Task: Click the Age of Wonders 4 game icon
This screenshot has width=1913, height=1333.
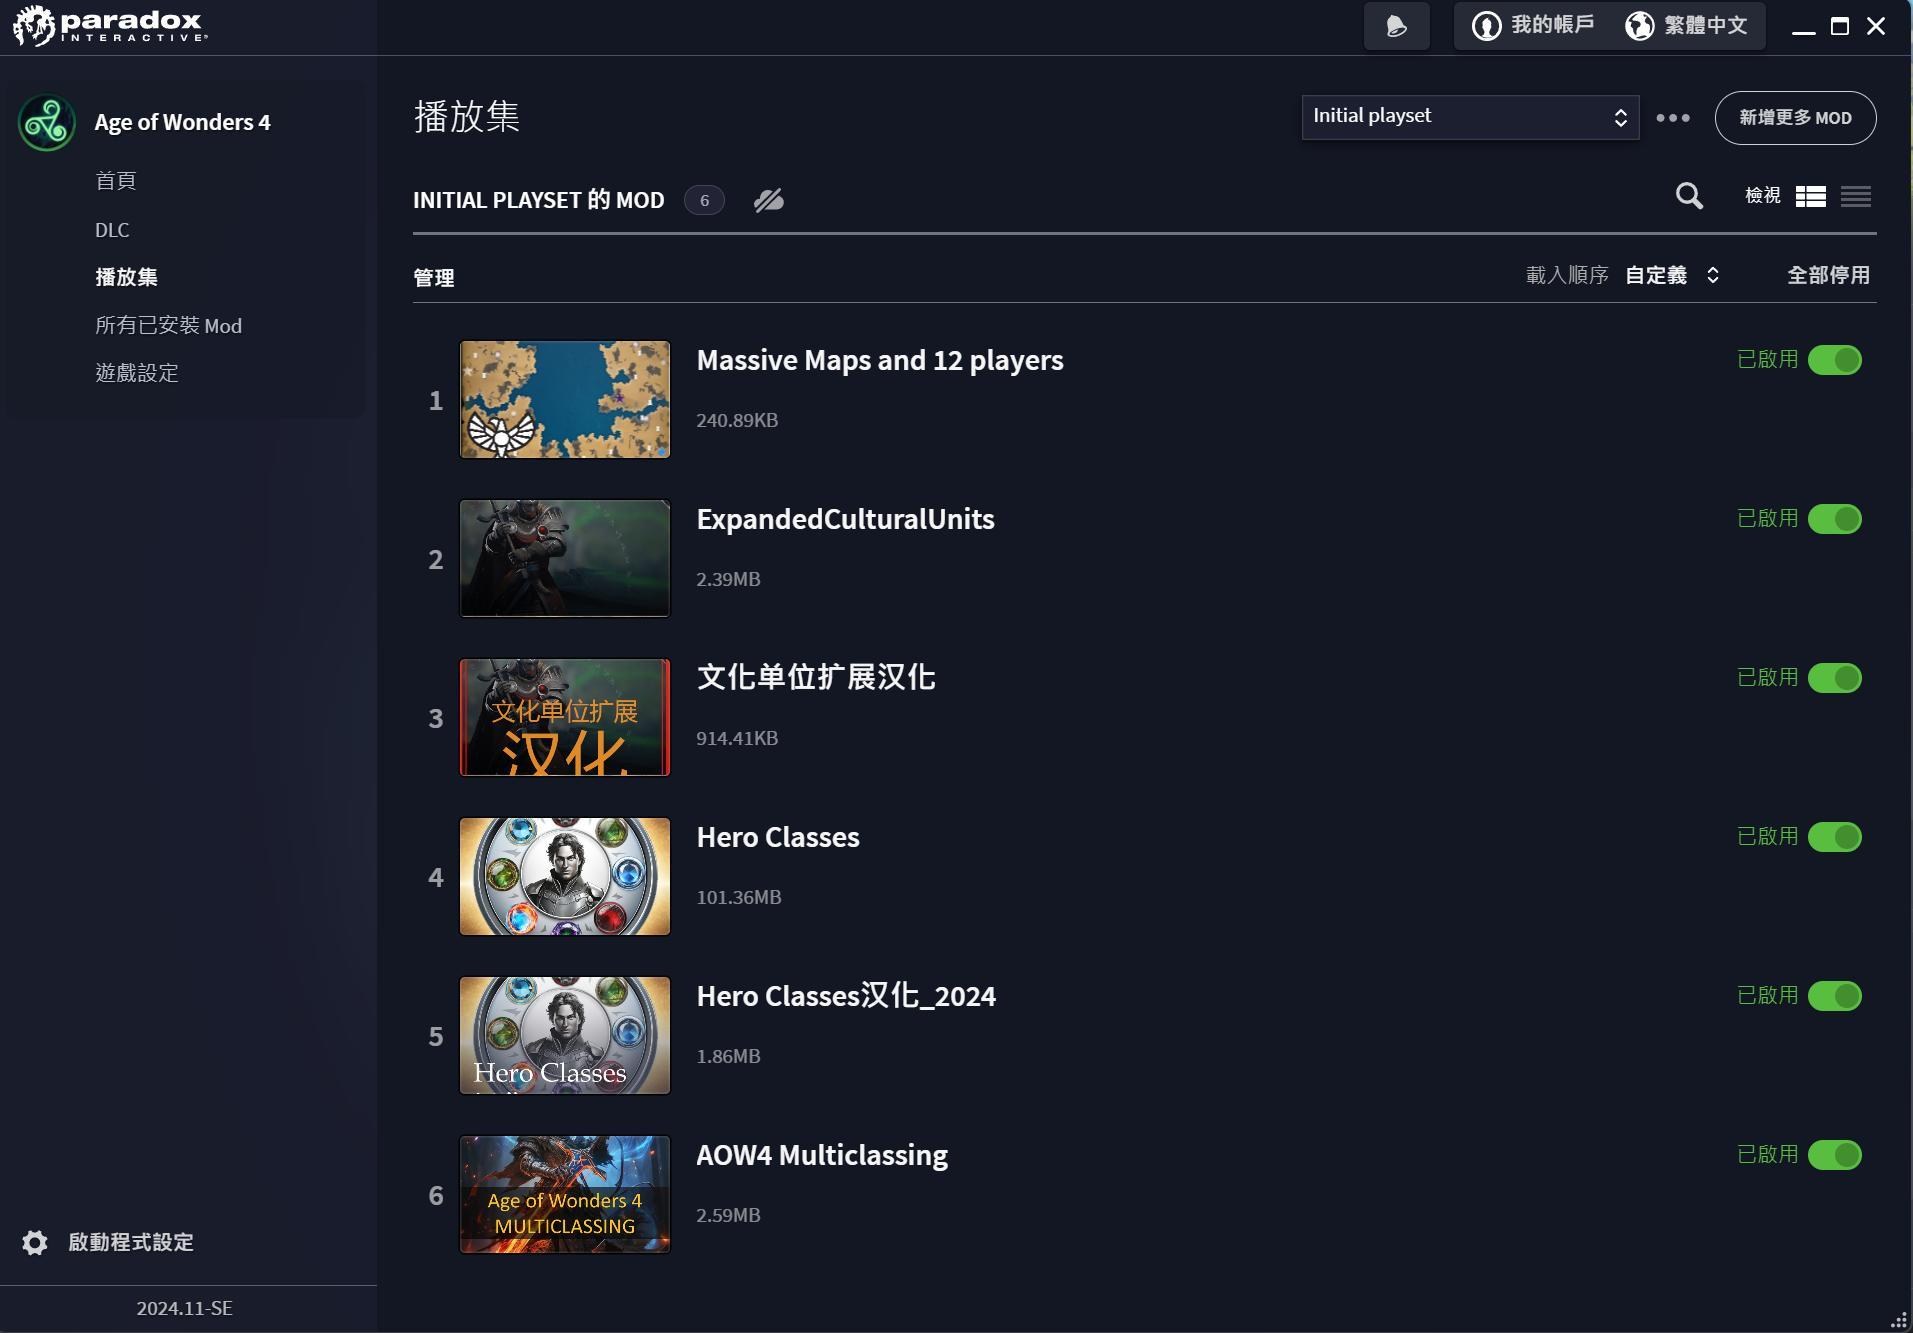Action: [x=47, y=123]
